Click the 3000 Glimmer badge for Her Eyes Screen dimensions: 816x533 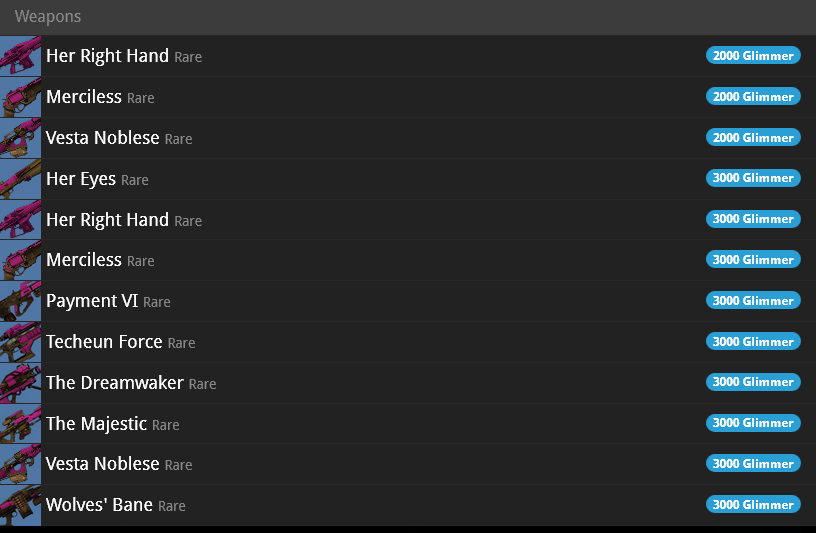click(x=753, y=178)
